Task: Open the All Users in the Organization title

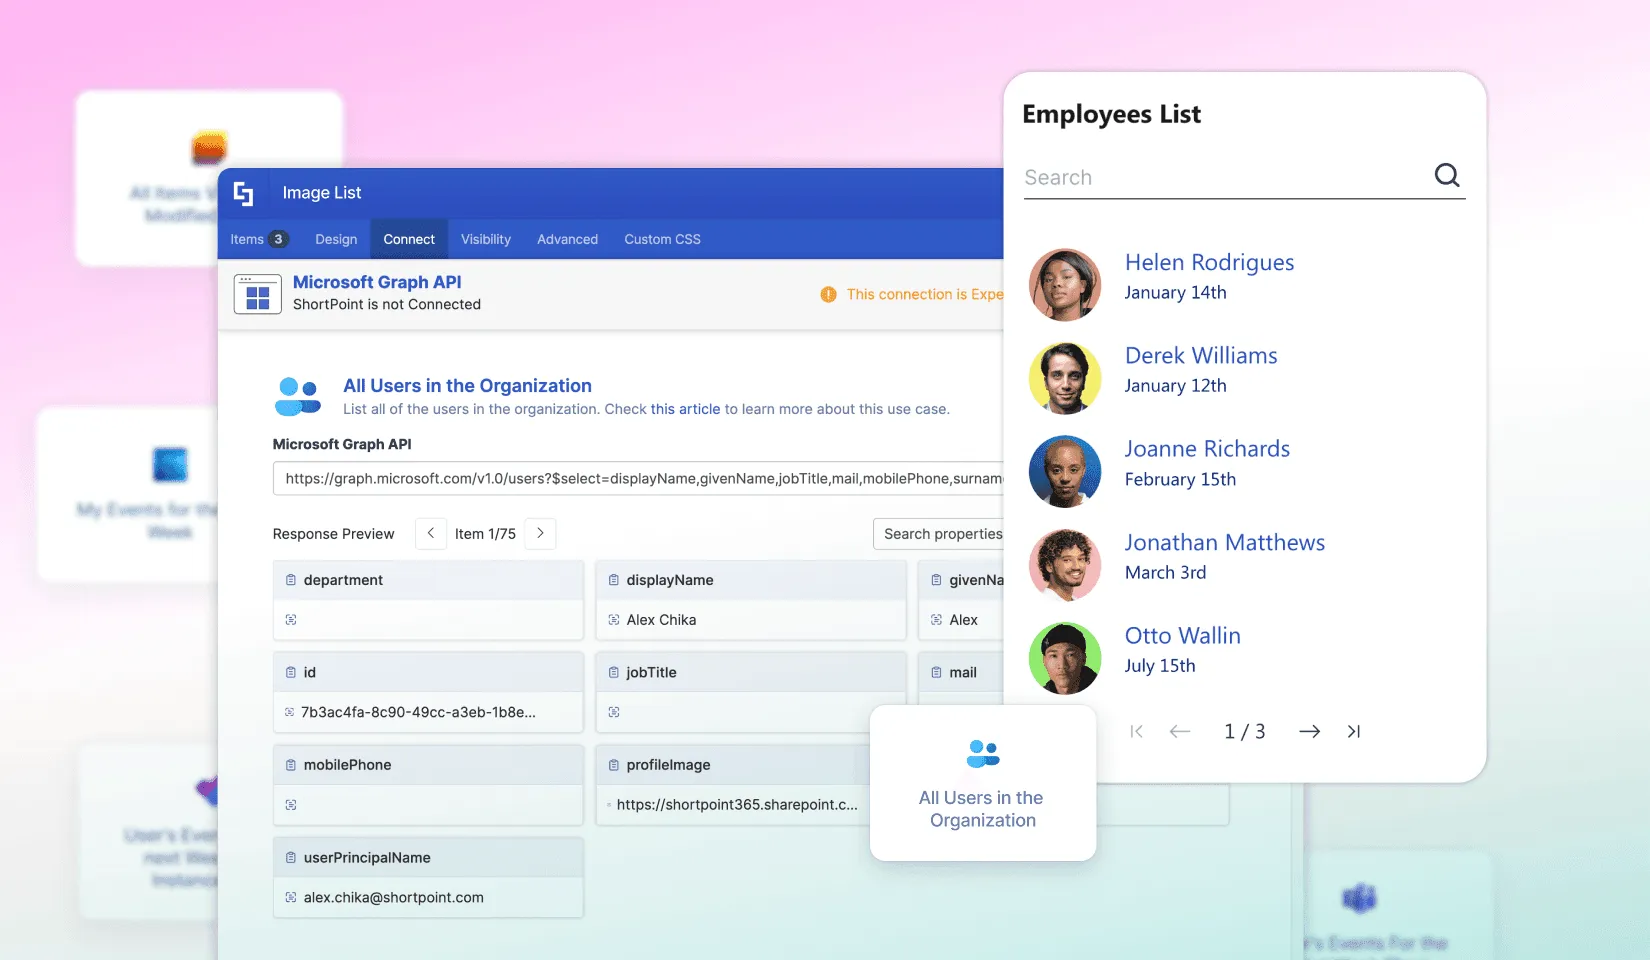Action: pos(467,386)
